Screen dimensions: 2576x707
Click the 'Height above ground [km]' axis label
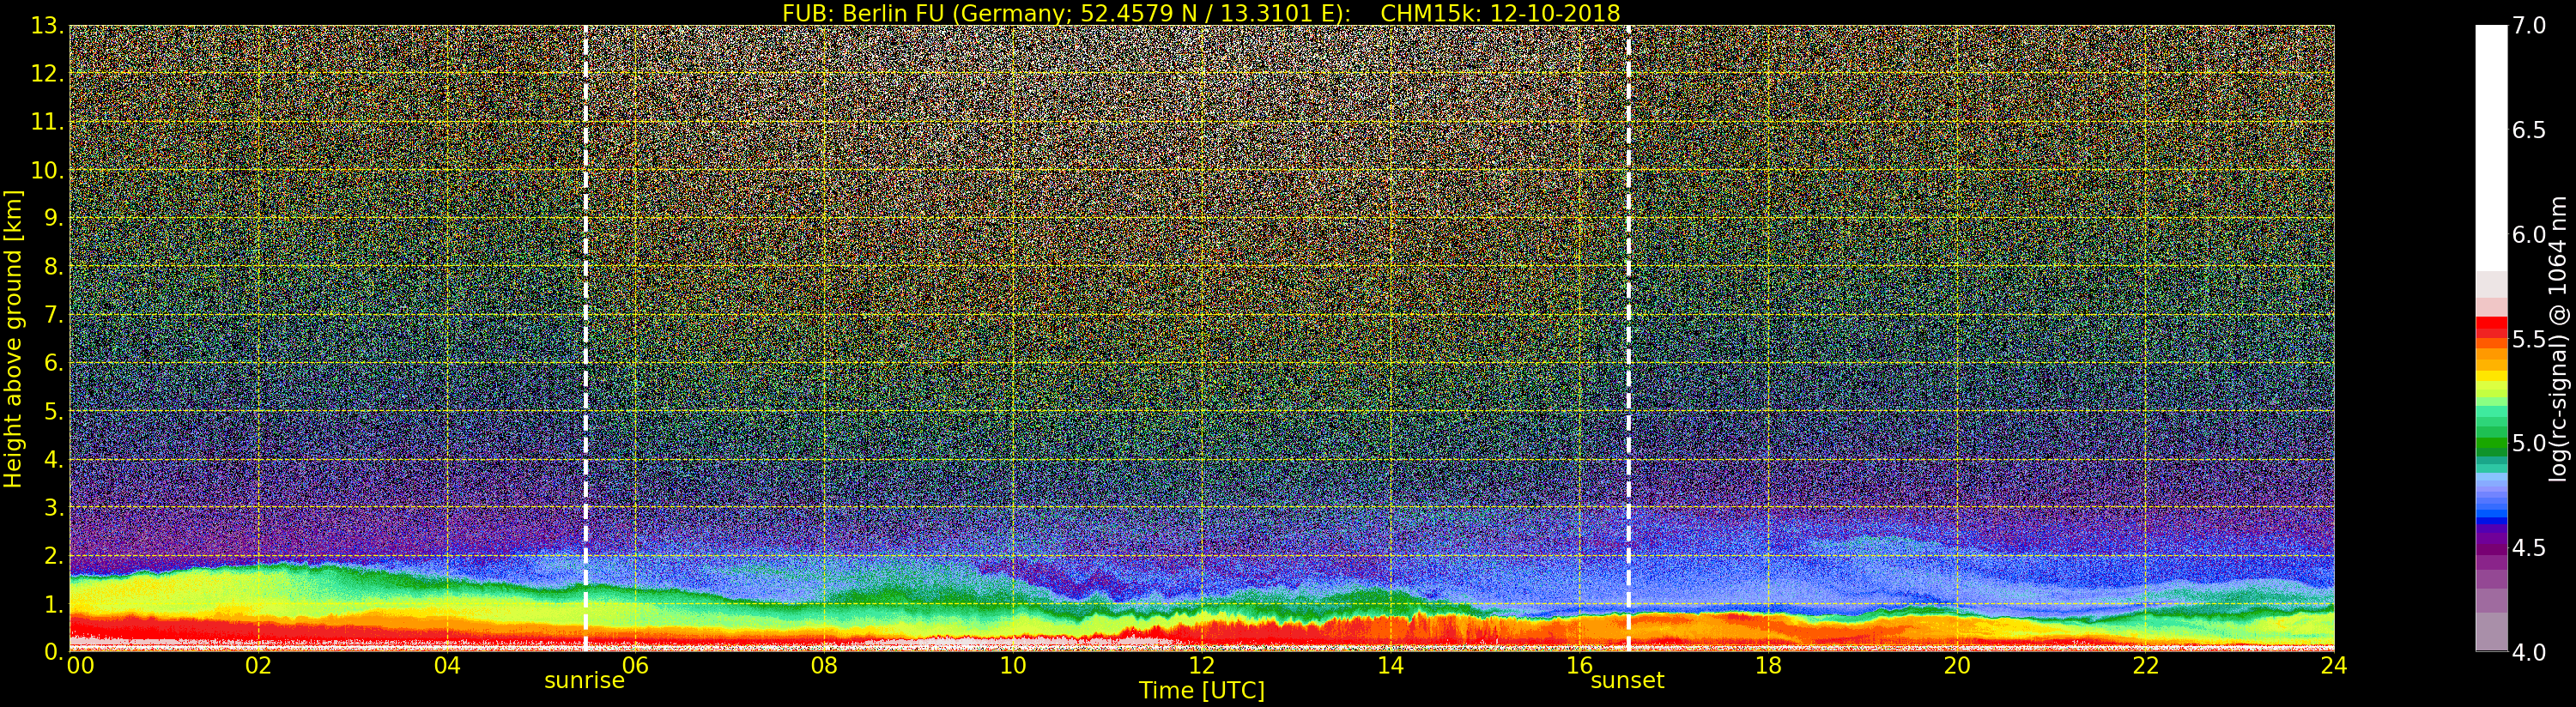13,339
